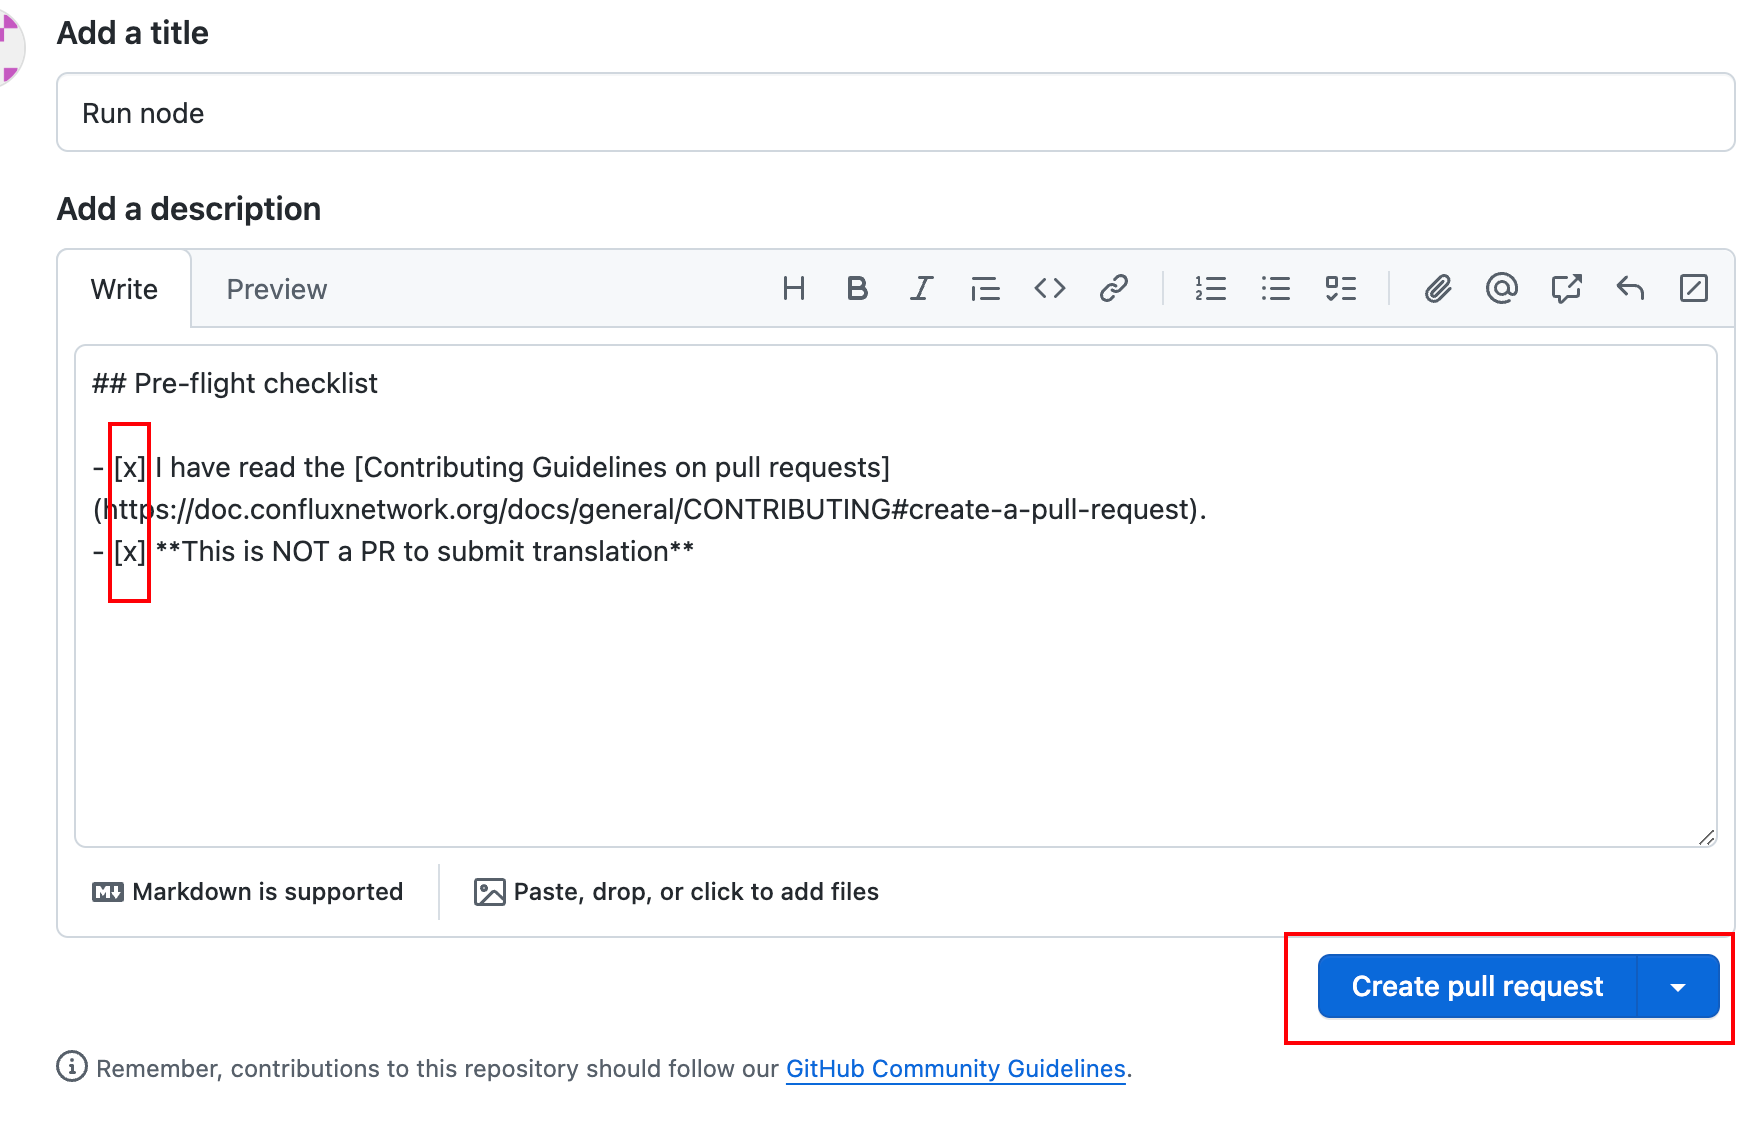1756x1136 pixels.
Task: Insert a quote block
Action: click(x=985, y=289)
